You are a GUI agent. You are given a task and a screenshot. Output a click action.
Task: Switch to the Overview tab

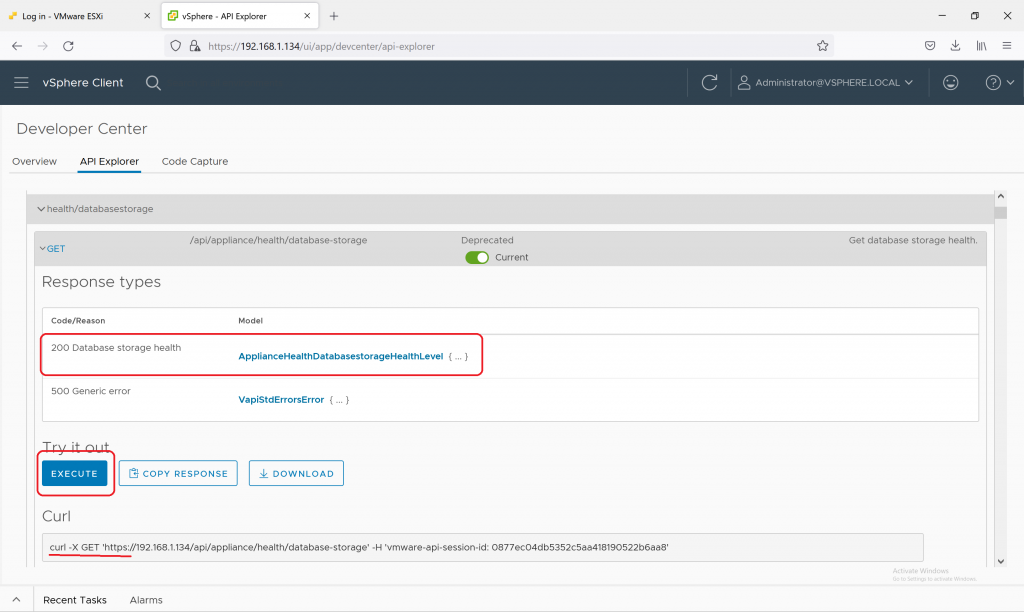pos(34,161)
